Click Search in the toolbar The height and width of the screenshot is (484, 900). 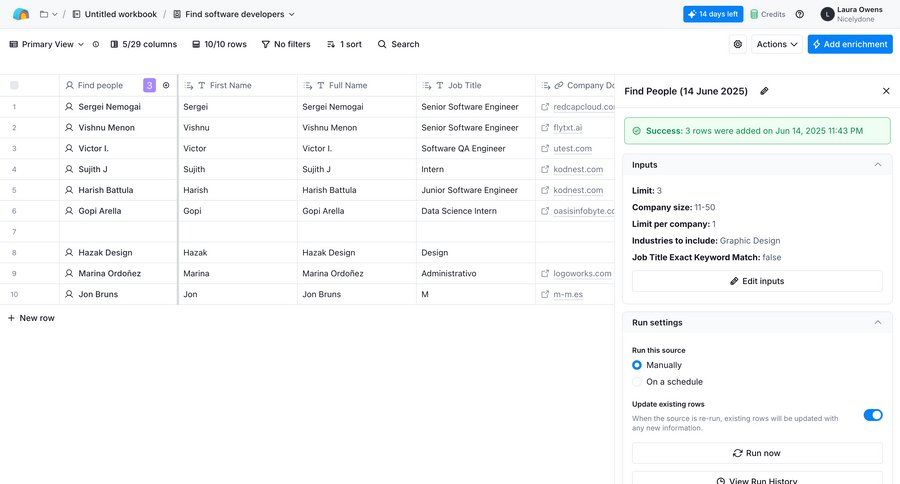click(x=398, y=44)
